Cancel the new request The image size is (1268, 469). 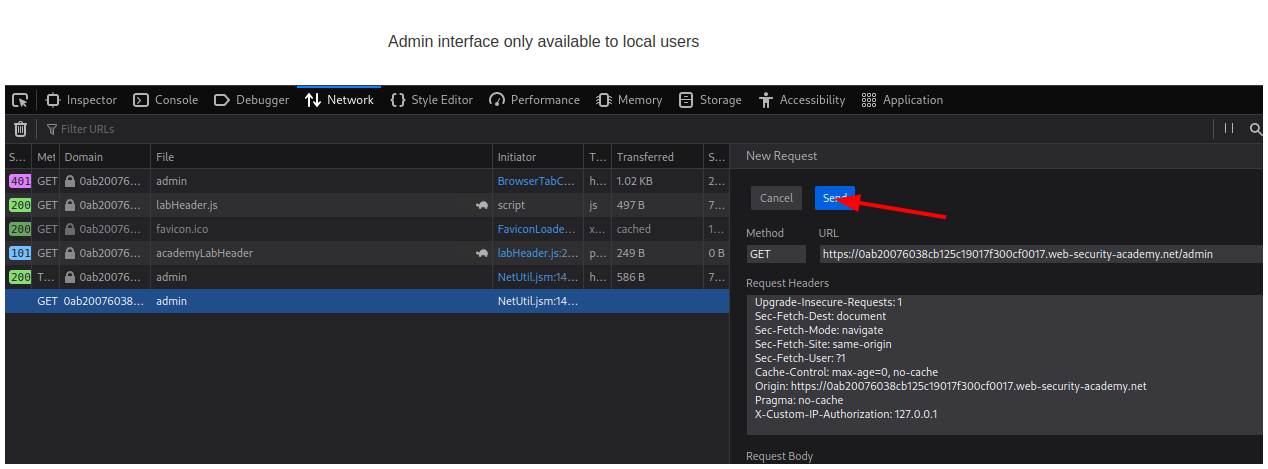tap(776, 198)
